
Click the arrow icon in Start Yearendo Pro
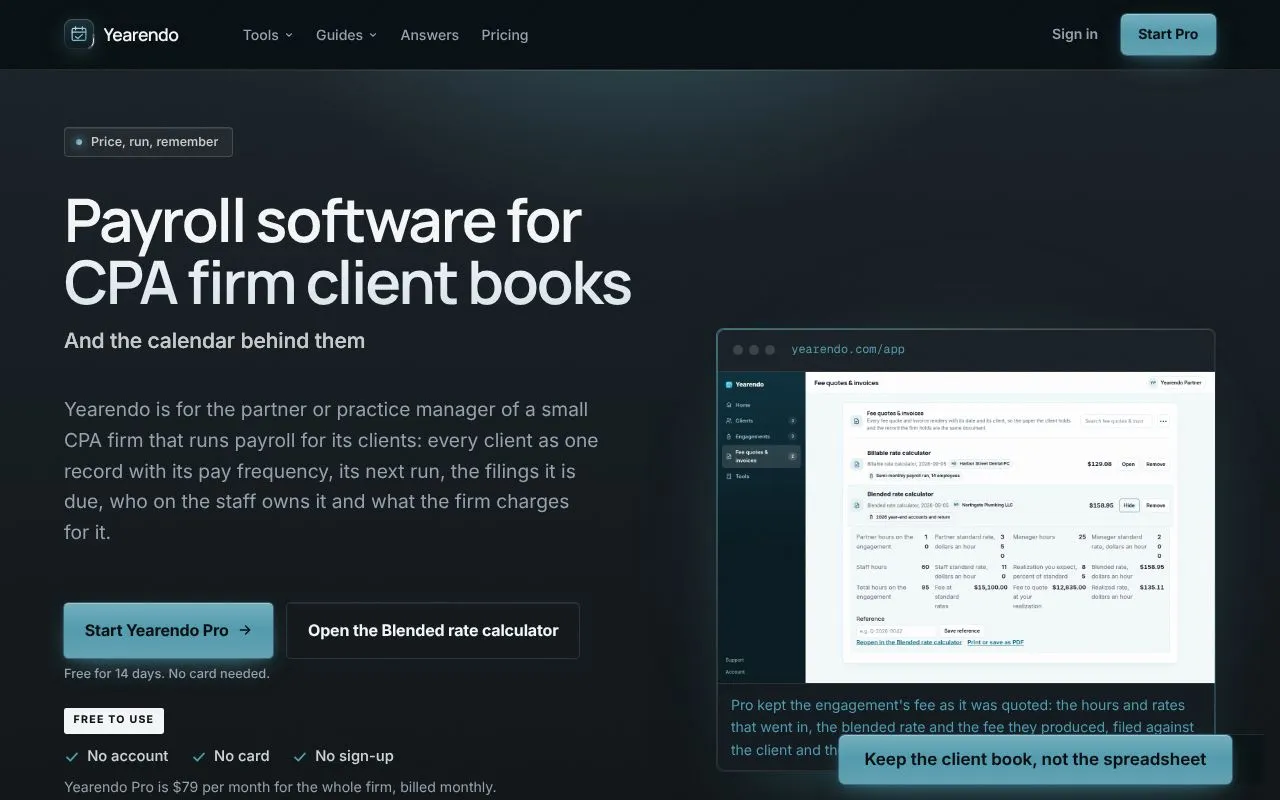245,630
